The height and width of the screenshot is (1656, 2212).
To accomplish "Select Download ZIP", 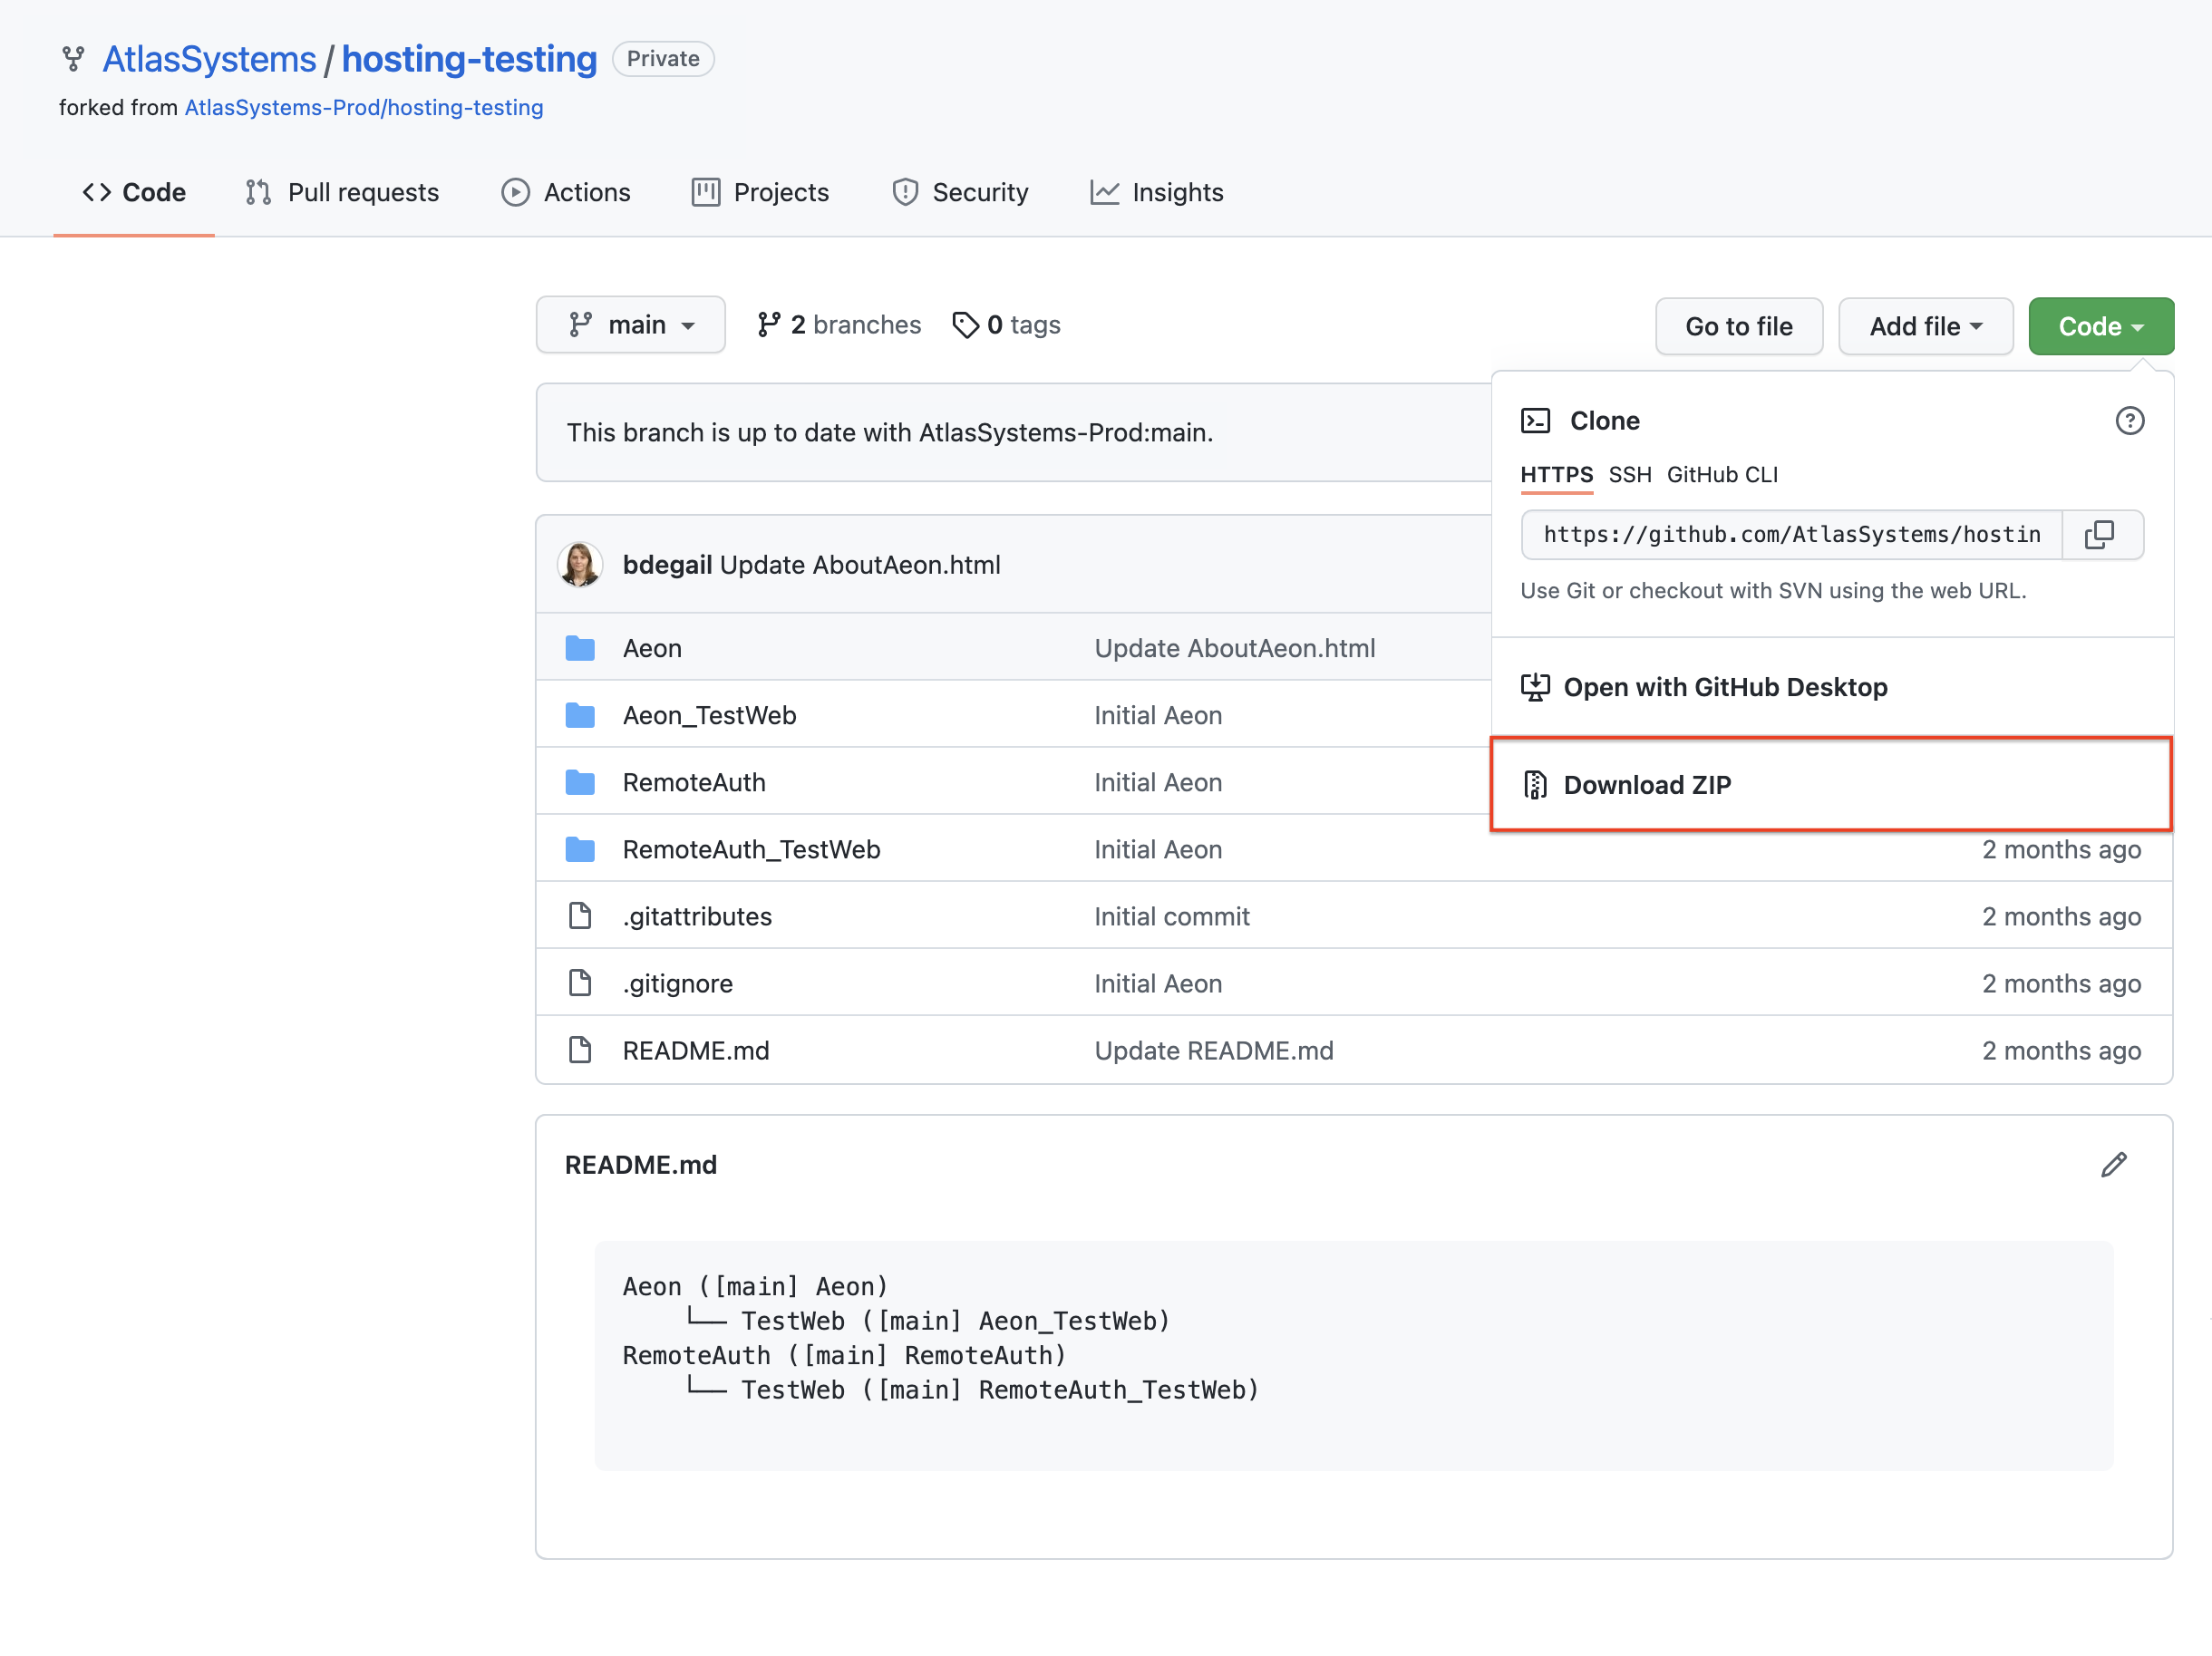I will [1648, 784].
